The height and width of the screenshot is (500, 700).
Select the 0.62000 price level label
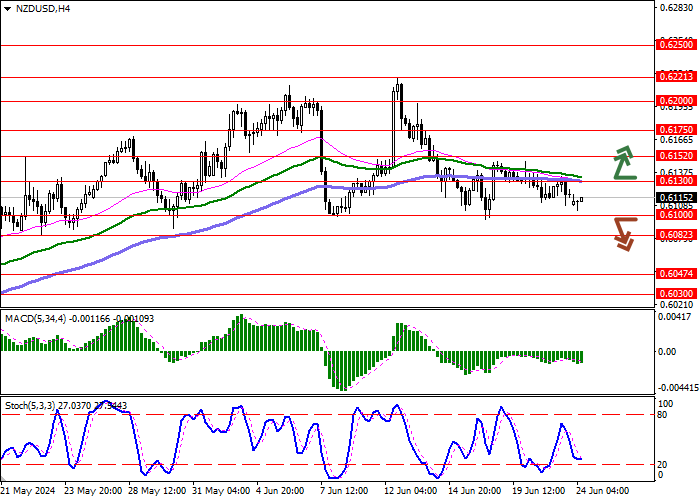tap(677, 101)
